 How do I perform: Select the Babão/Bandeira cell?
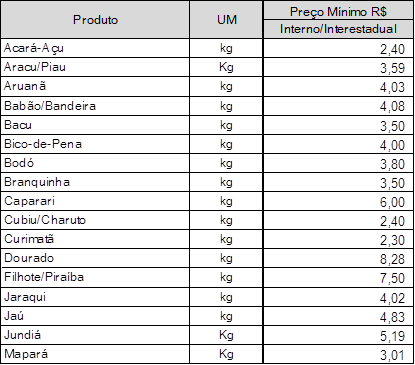(95, 106)
